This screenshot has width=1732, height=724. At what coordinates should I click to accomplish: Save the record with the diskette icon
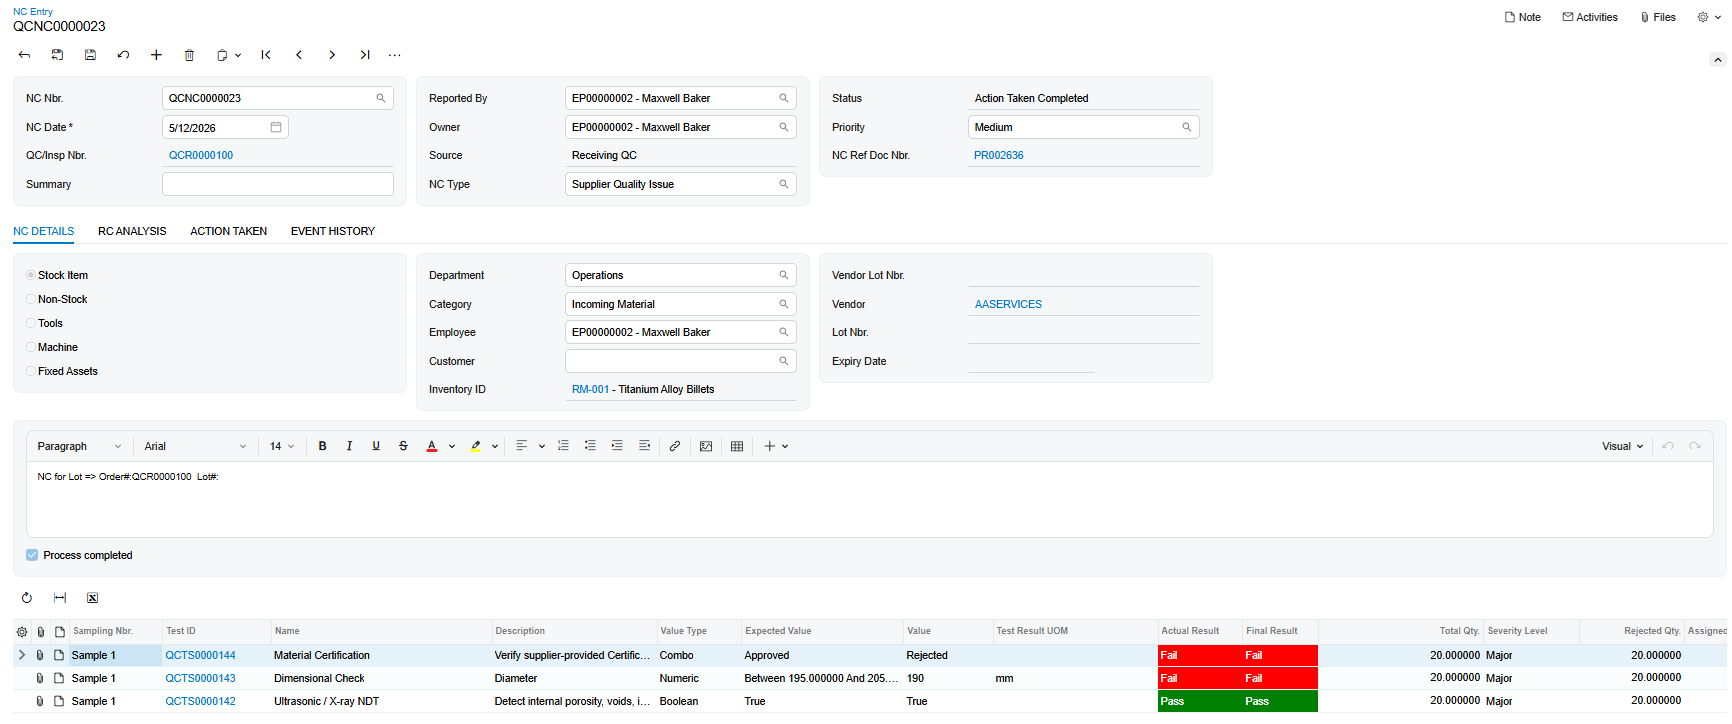pyautogui.click(x=90, y=55)
